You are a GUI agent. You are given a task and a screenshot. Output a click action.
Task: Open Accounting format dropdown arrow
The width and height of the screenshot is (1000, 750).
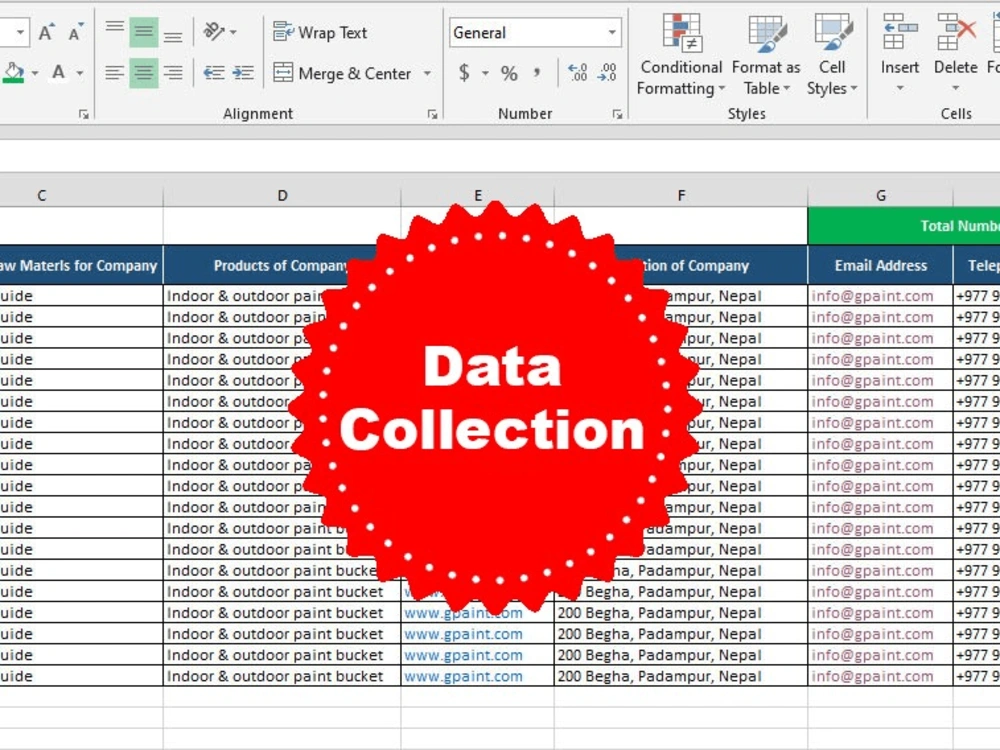point(485,73)
